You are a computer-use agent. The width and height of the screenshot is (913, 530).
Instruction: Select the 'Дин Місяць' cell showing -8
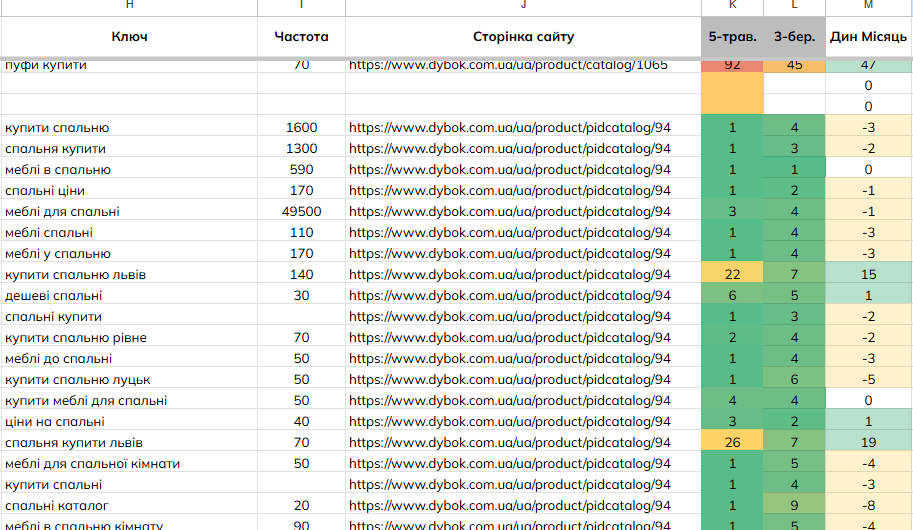point(868,506)
